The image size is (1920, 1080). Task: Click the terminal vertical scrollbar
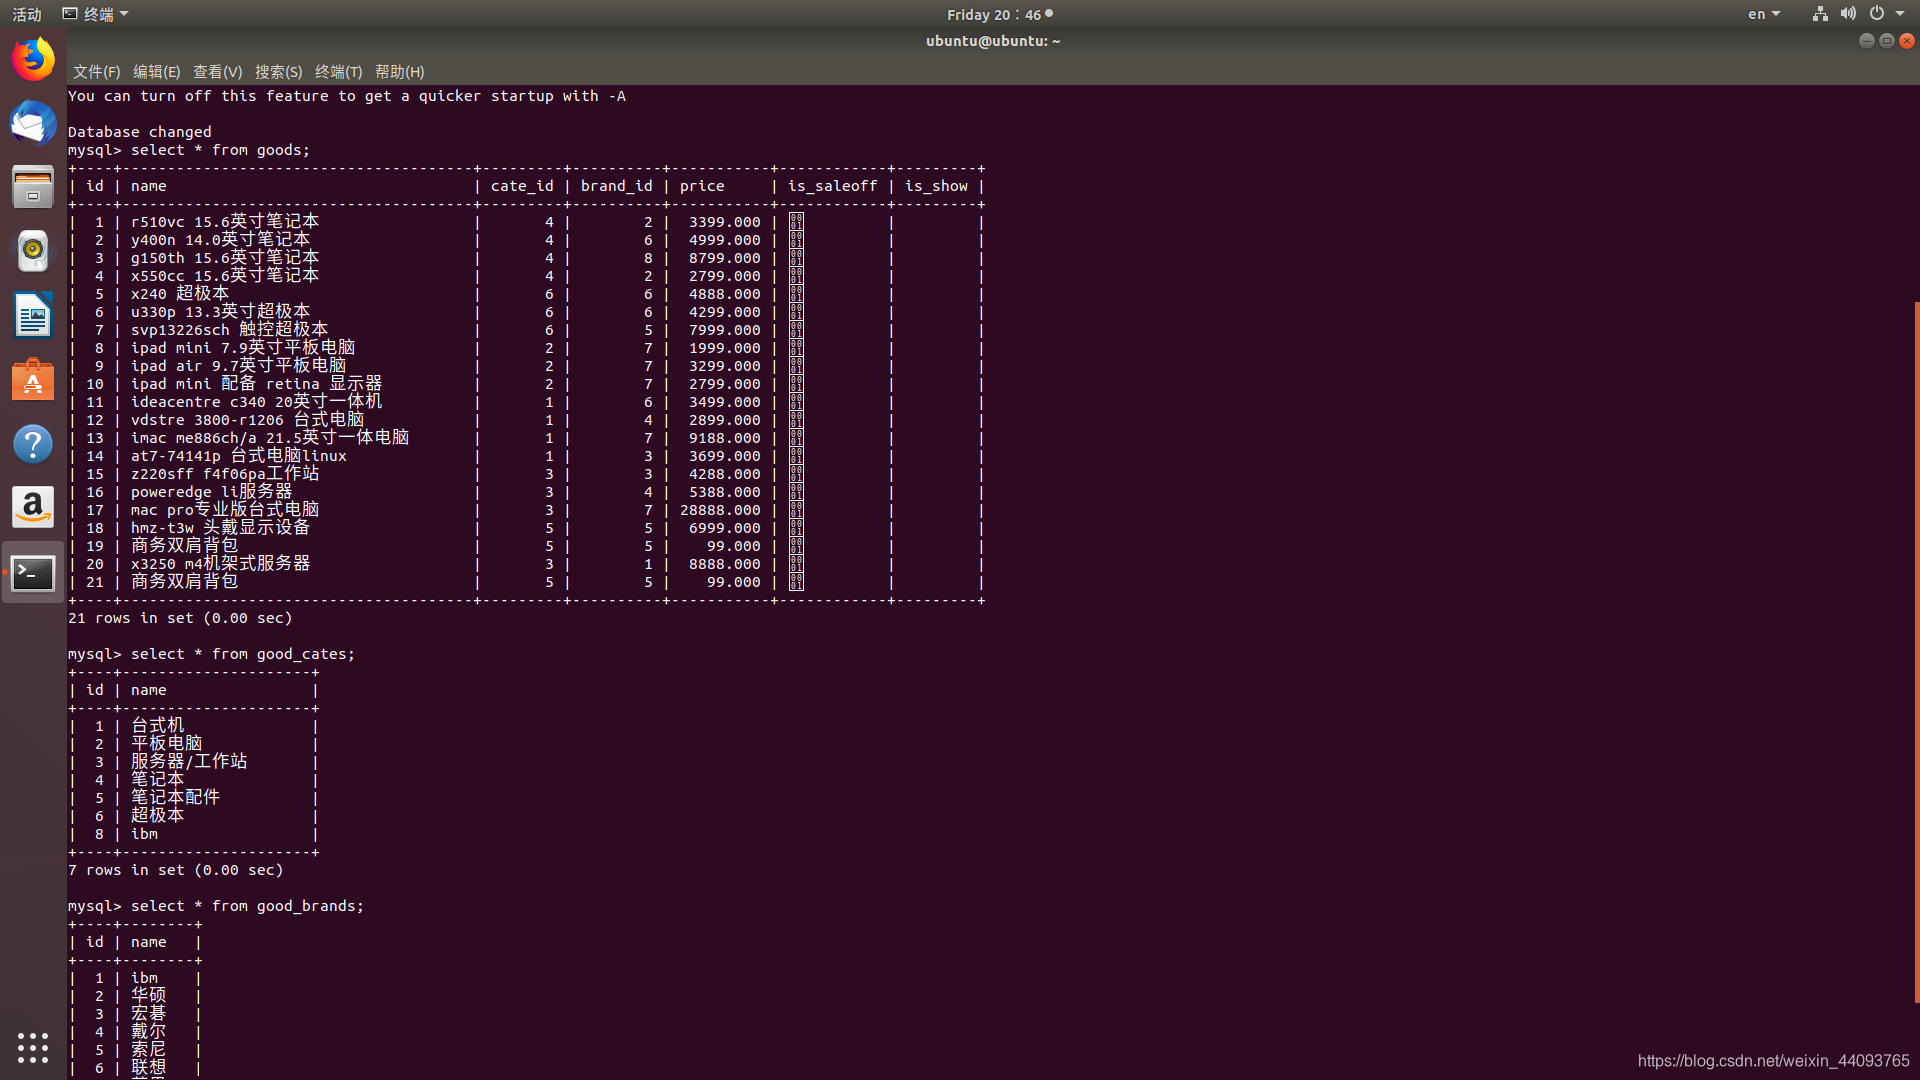pyautogui.click(x=1915, y=650)
